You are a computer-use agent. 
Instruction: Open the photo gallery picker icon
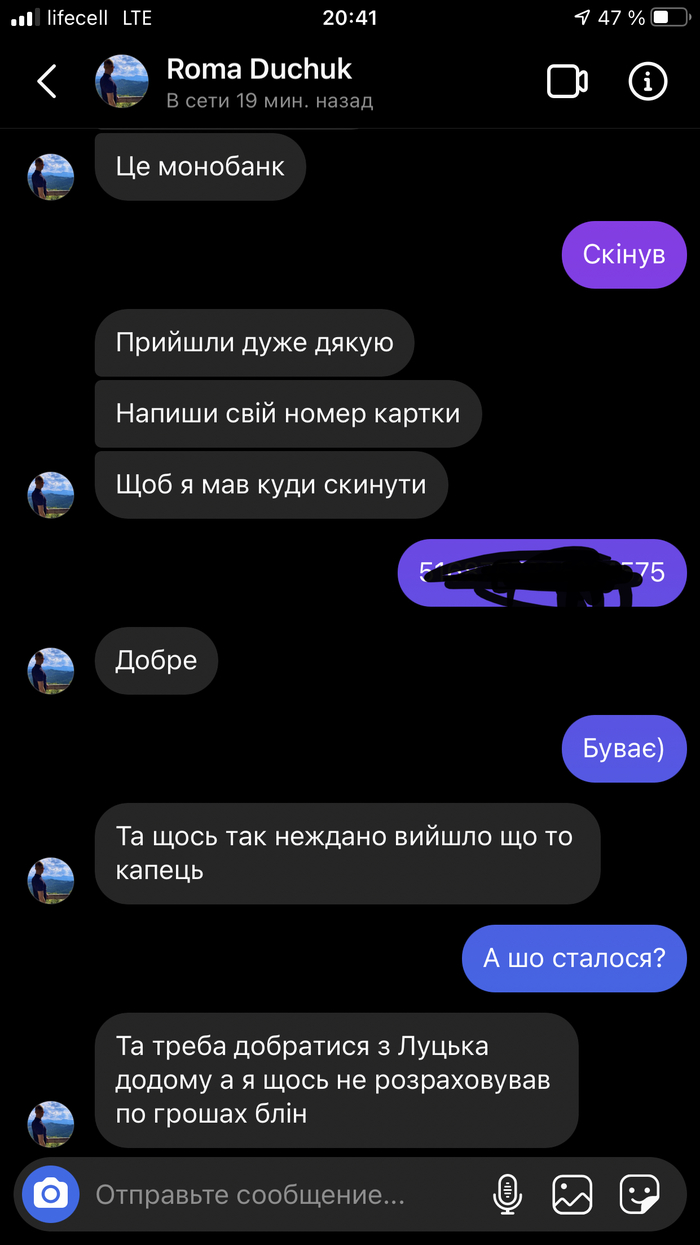[572, 1194]
